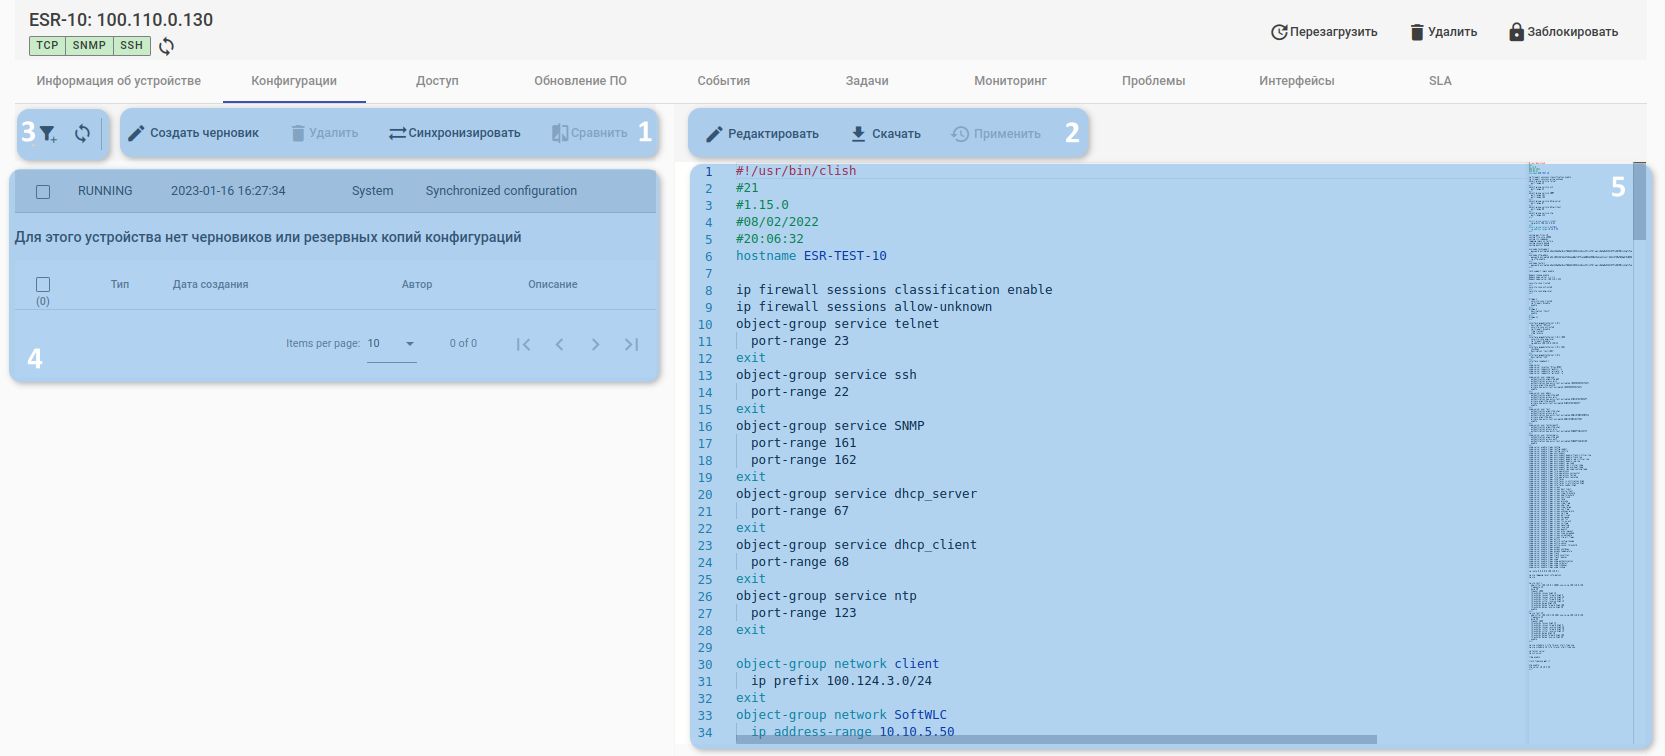
Task: Click Перезагрузить to reboot the device
Action: pyautogui.click(x=1323, y=32)
